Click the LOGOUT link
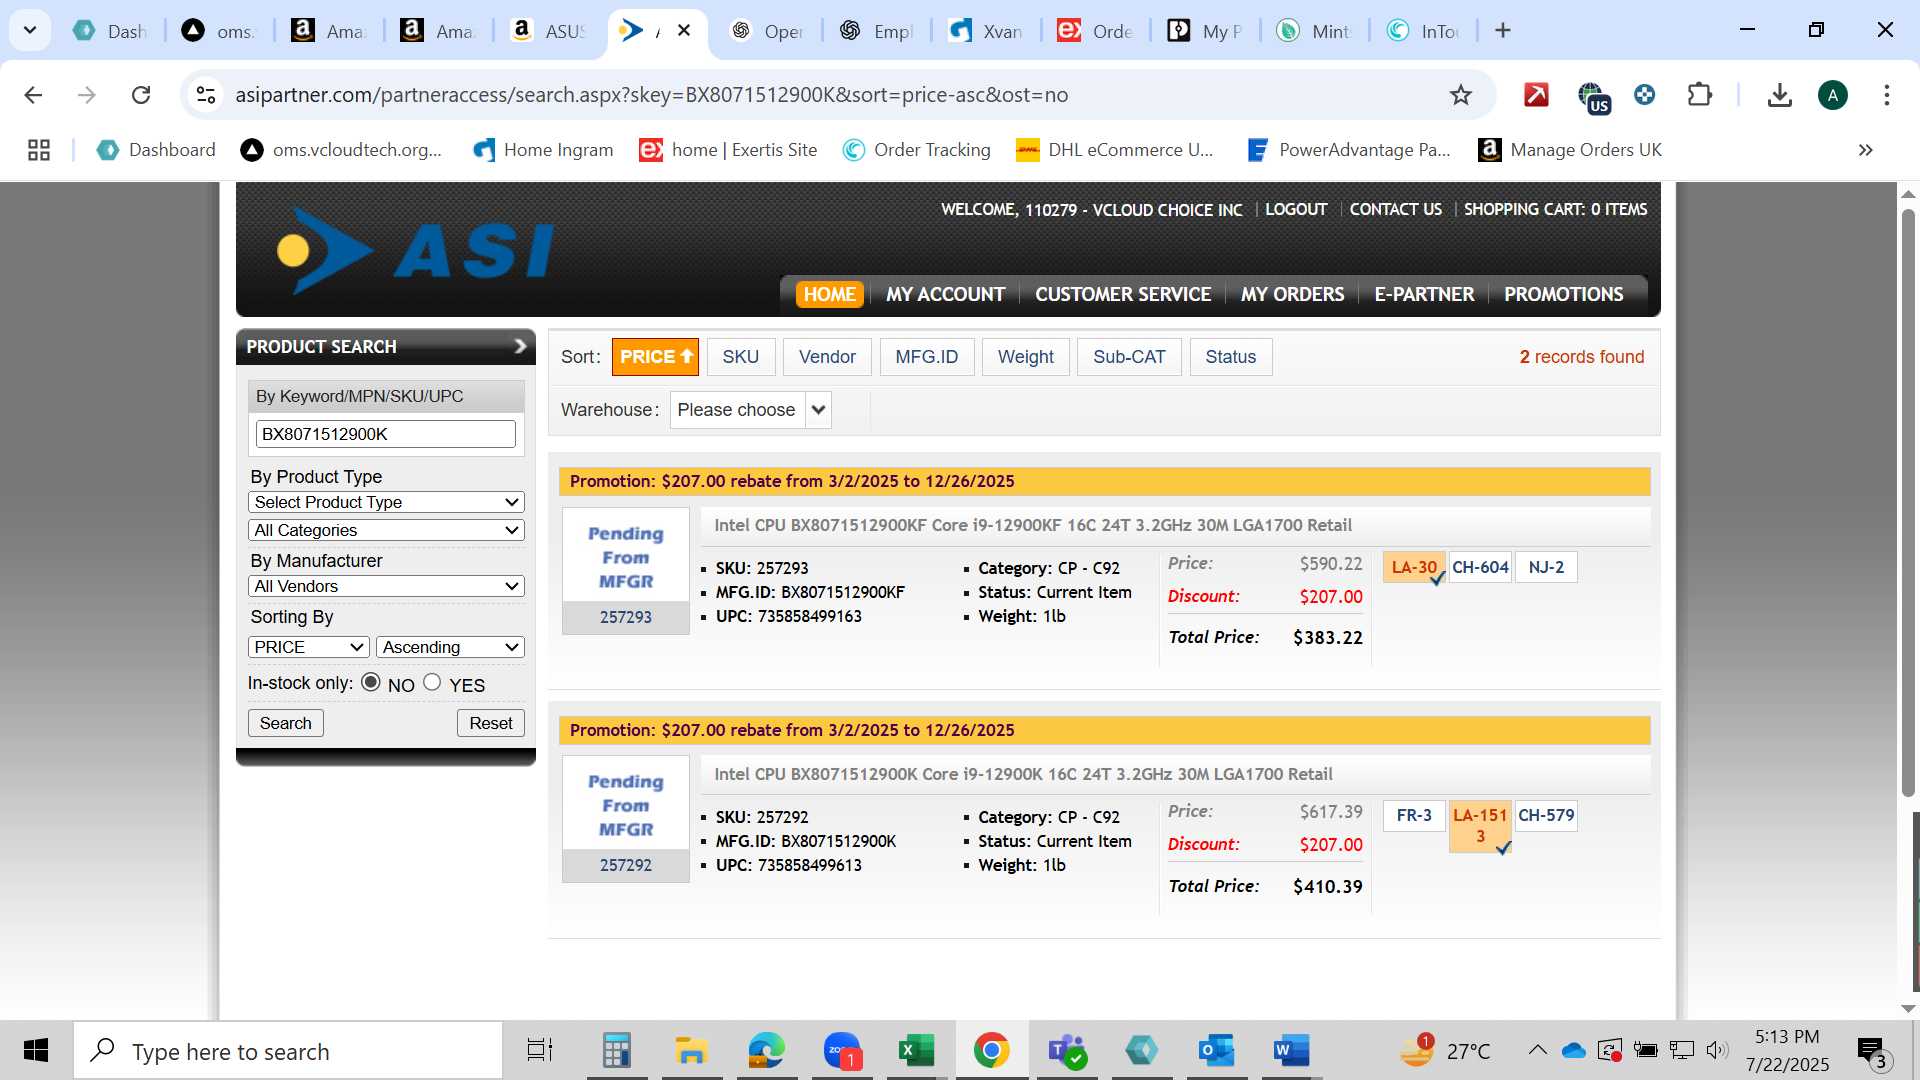 [x=1296, y=209]
